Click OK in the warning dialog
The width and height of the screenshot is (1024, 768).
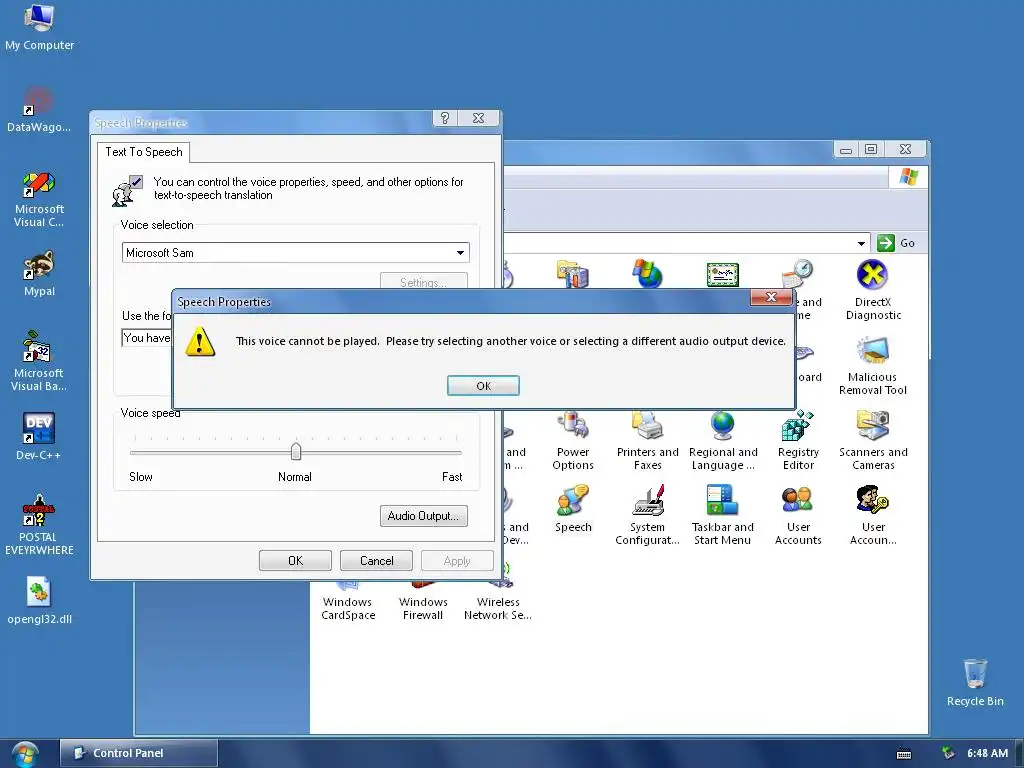point(483,385)
